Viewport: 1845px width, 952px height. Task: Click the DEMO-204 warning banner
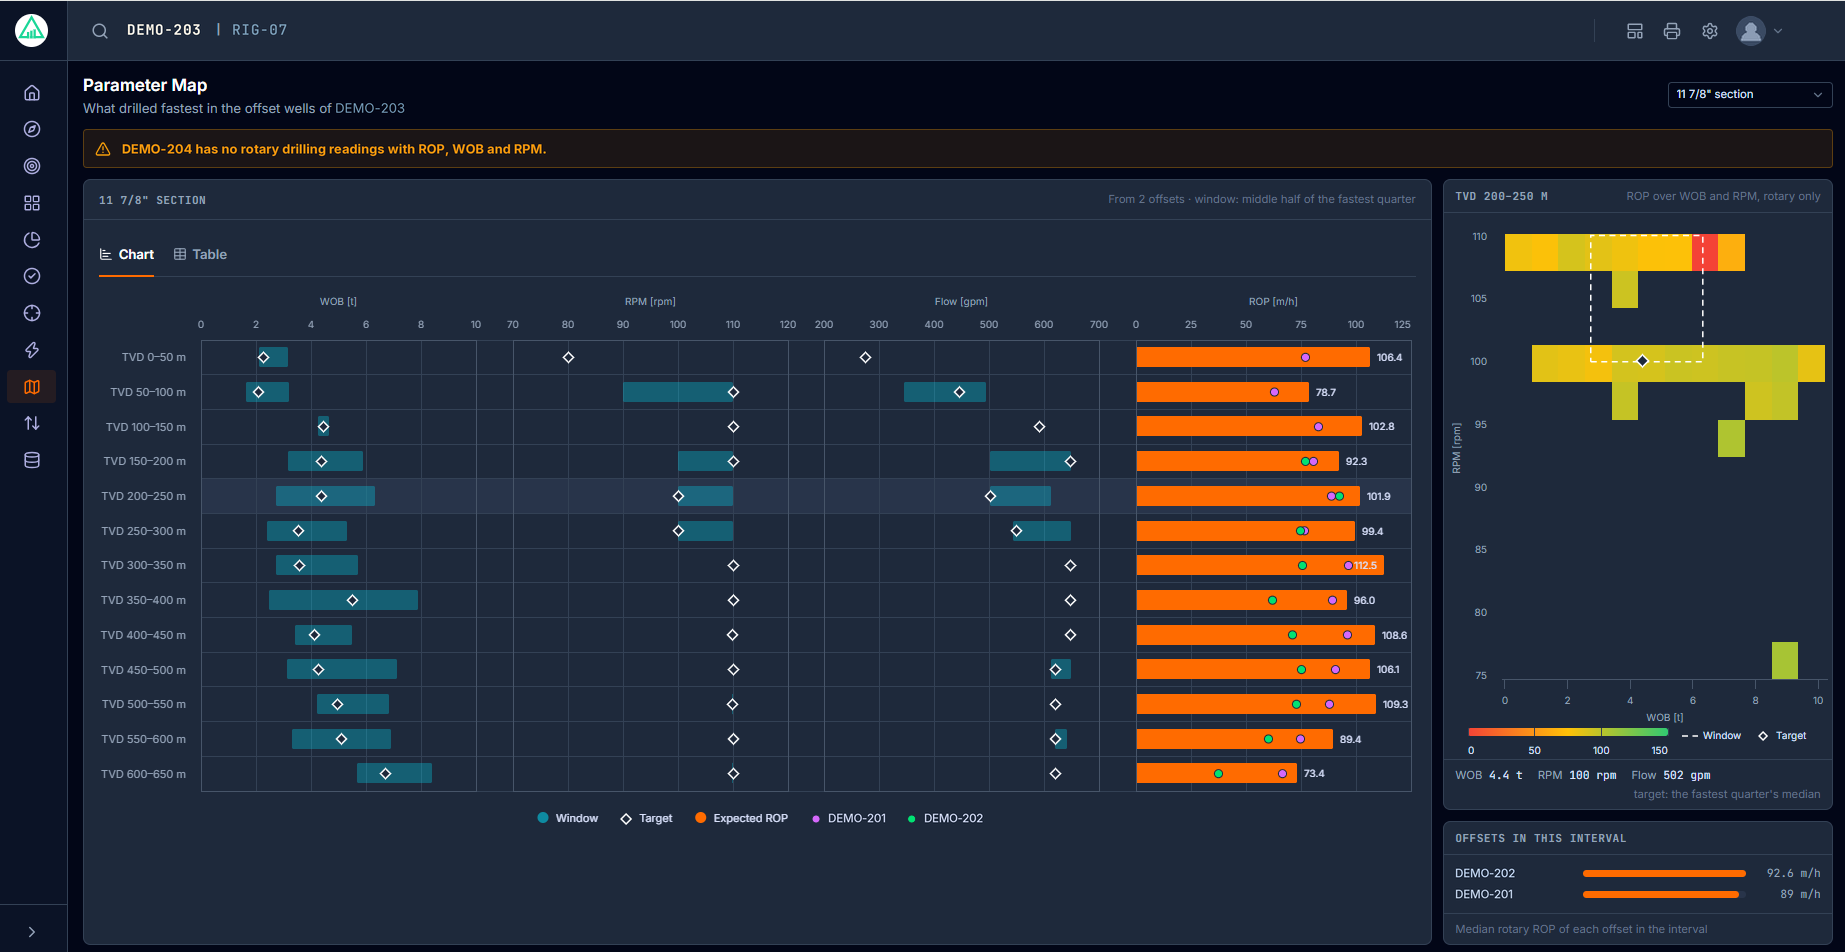coord(957,149)
